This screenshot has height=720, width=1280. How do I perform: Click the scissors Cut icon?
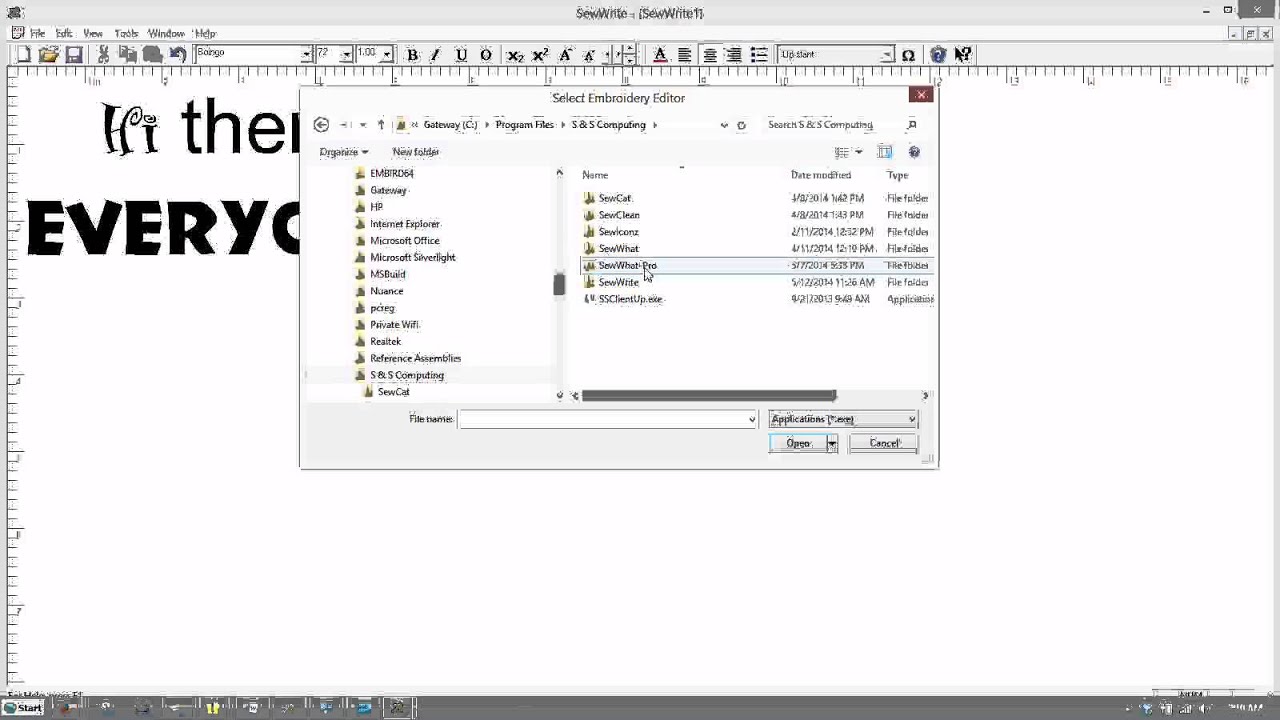tap(103, 55)
